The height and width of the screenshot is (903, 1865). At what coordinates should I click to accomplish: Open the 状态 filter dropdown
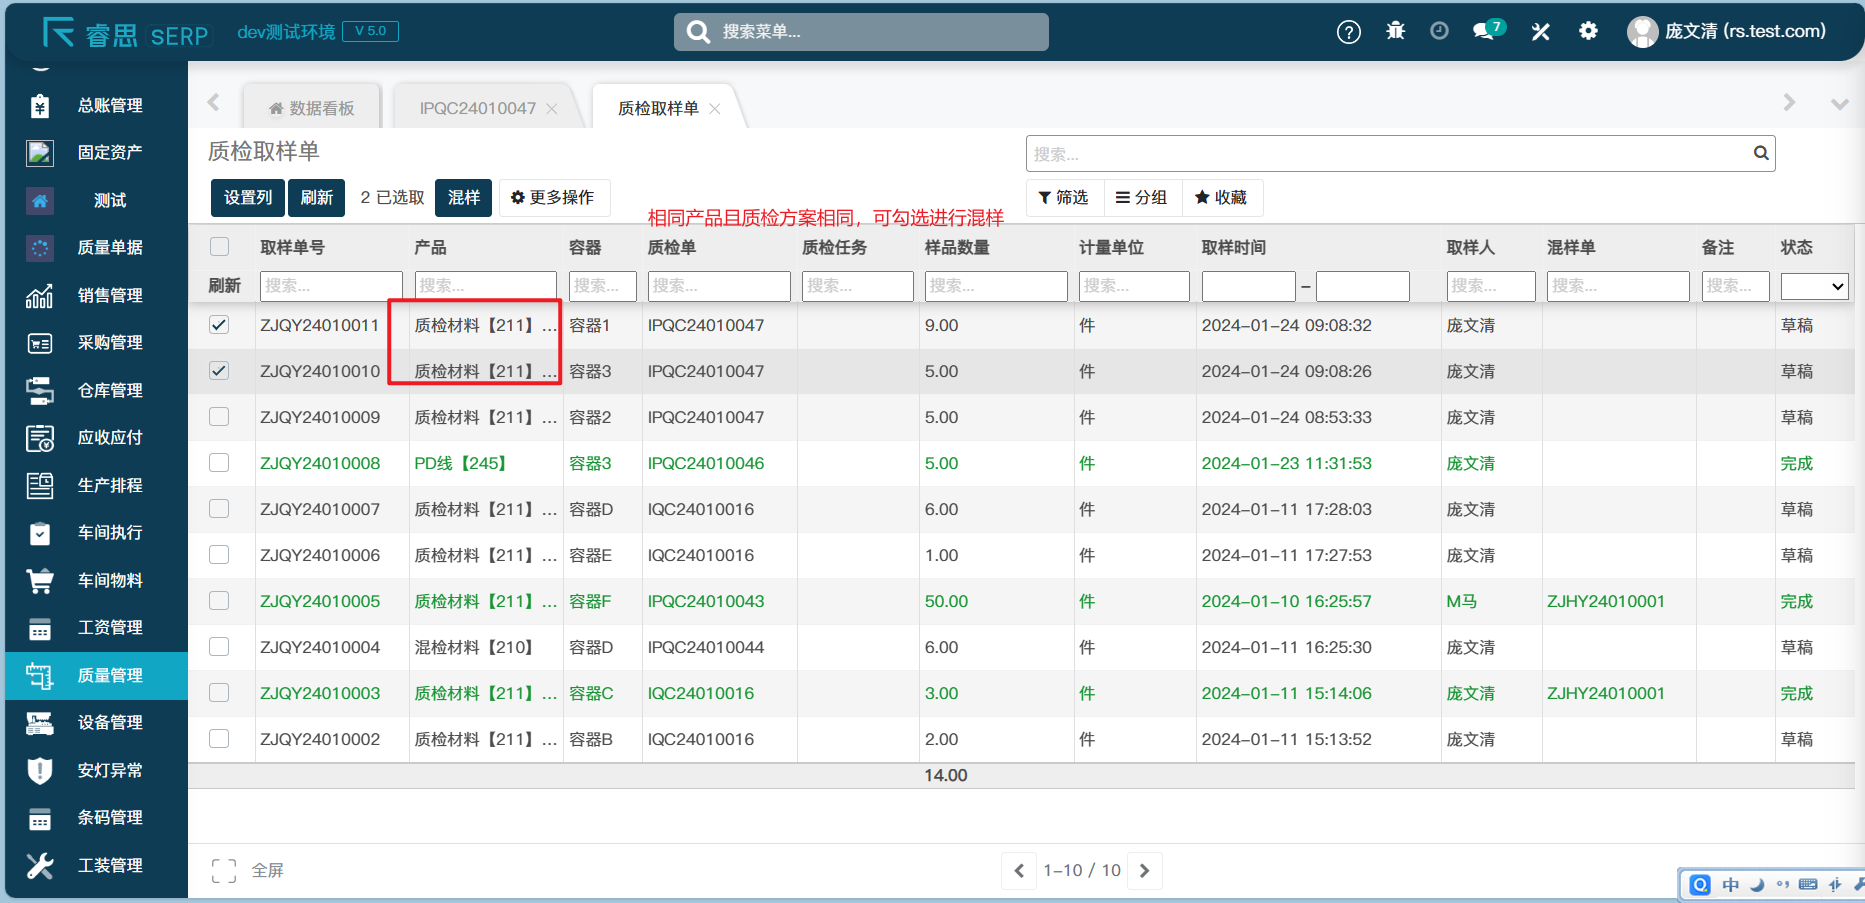click(x=1814, y=286)
